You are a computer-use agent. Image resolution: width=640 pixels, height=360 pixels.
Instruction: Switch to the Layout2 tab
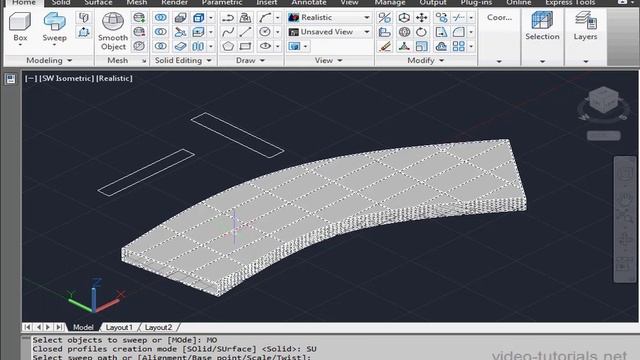tap(158, 327)
